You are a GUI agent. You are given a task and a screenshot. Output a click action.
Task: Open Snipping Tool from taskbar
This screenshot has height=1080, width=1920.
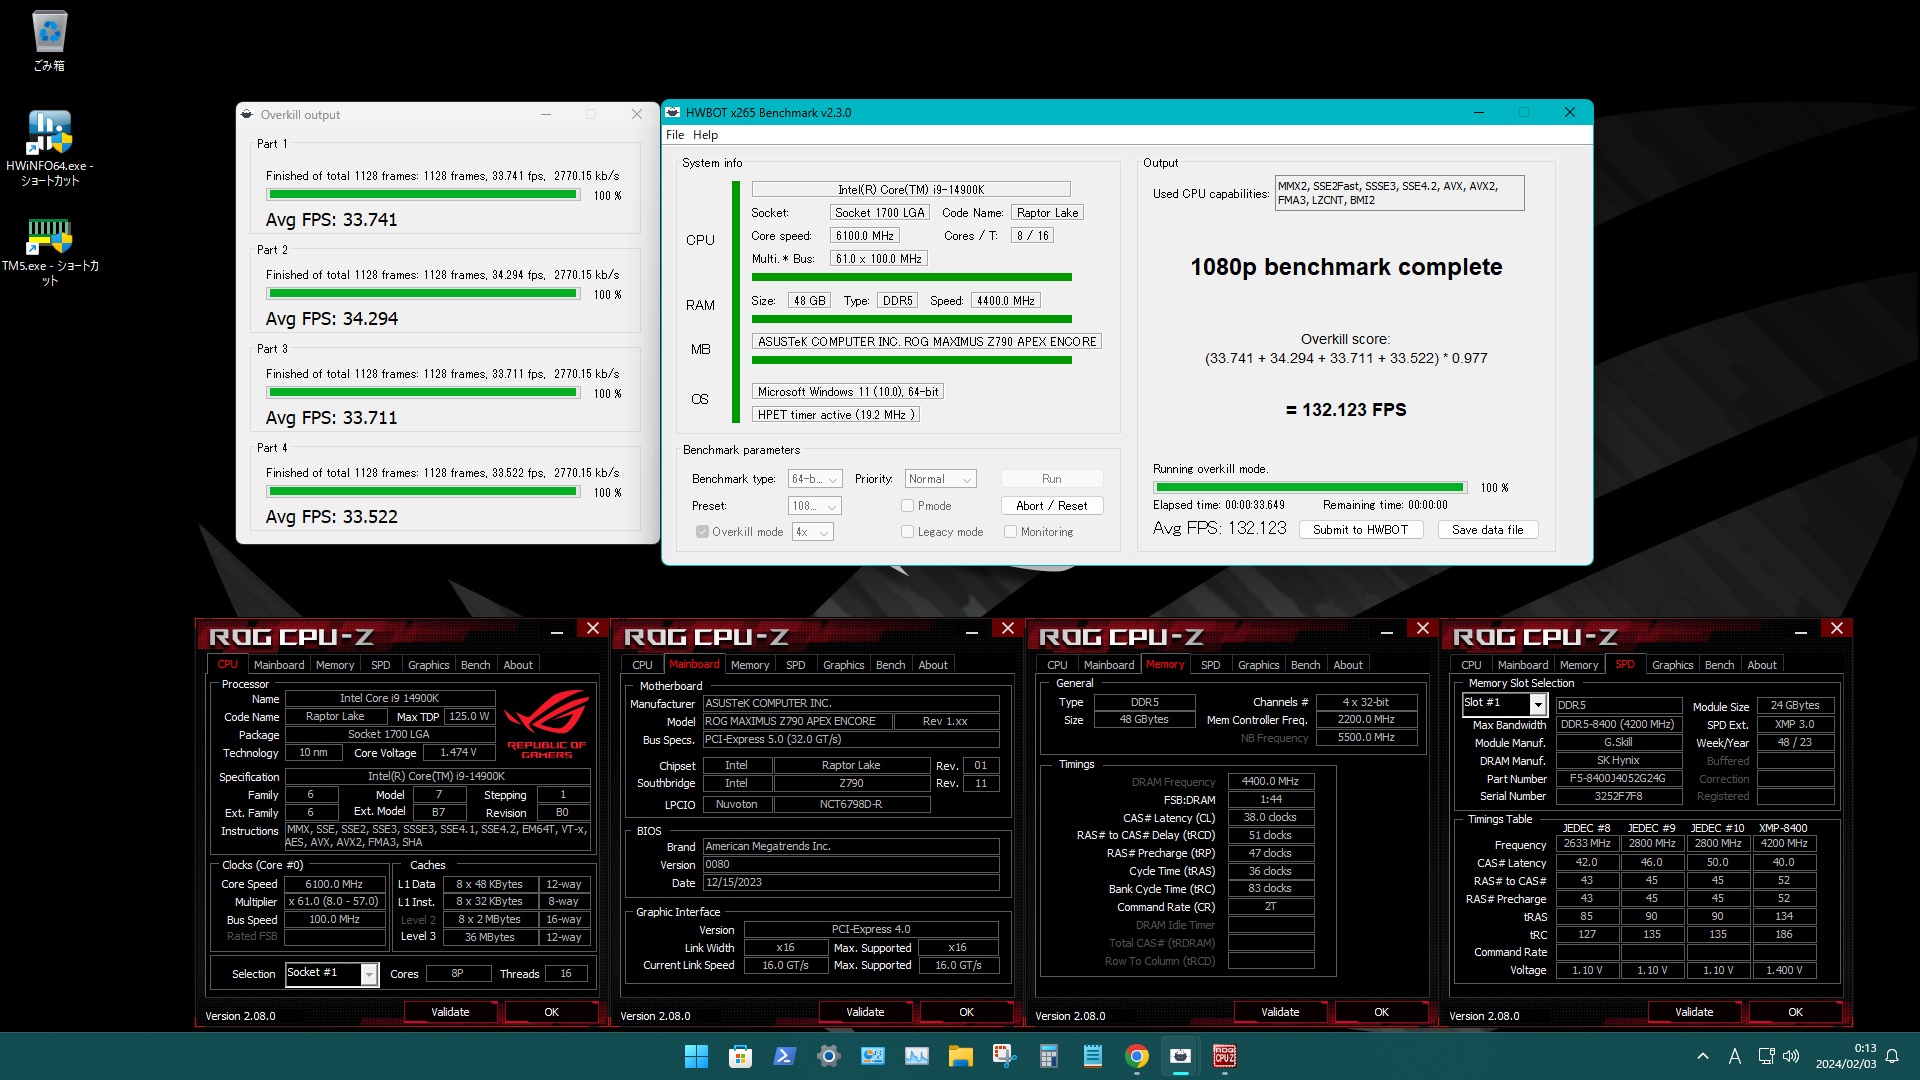coord(1004,1056)
